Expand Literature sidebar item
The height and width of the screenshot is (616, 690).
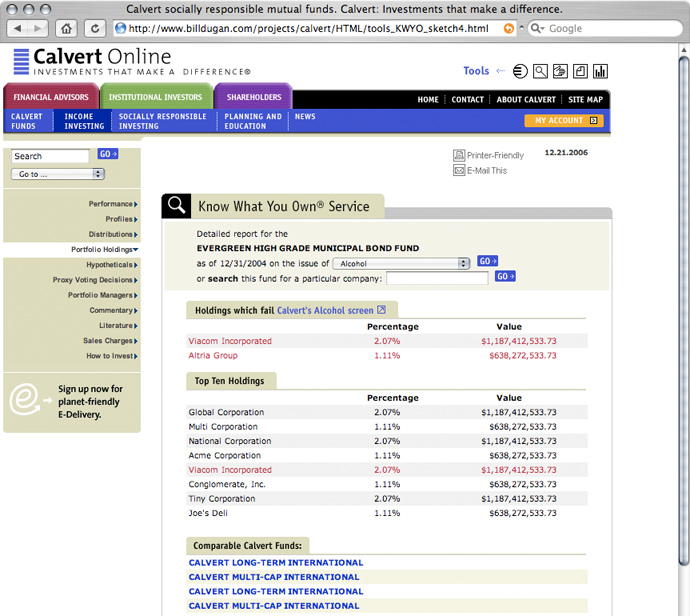[x=118, y=326]
